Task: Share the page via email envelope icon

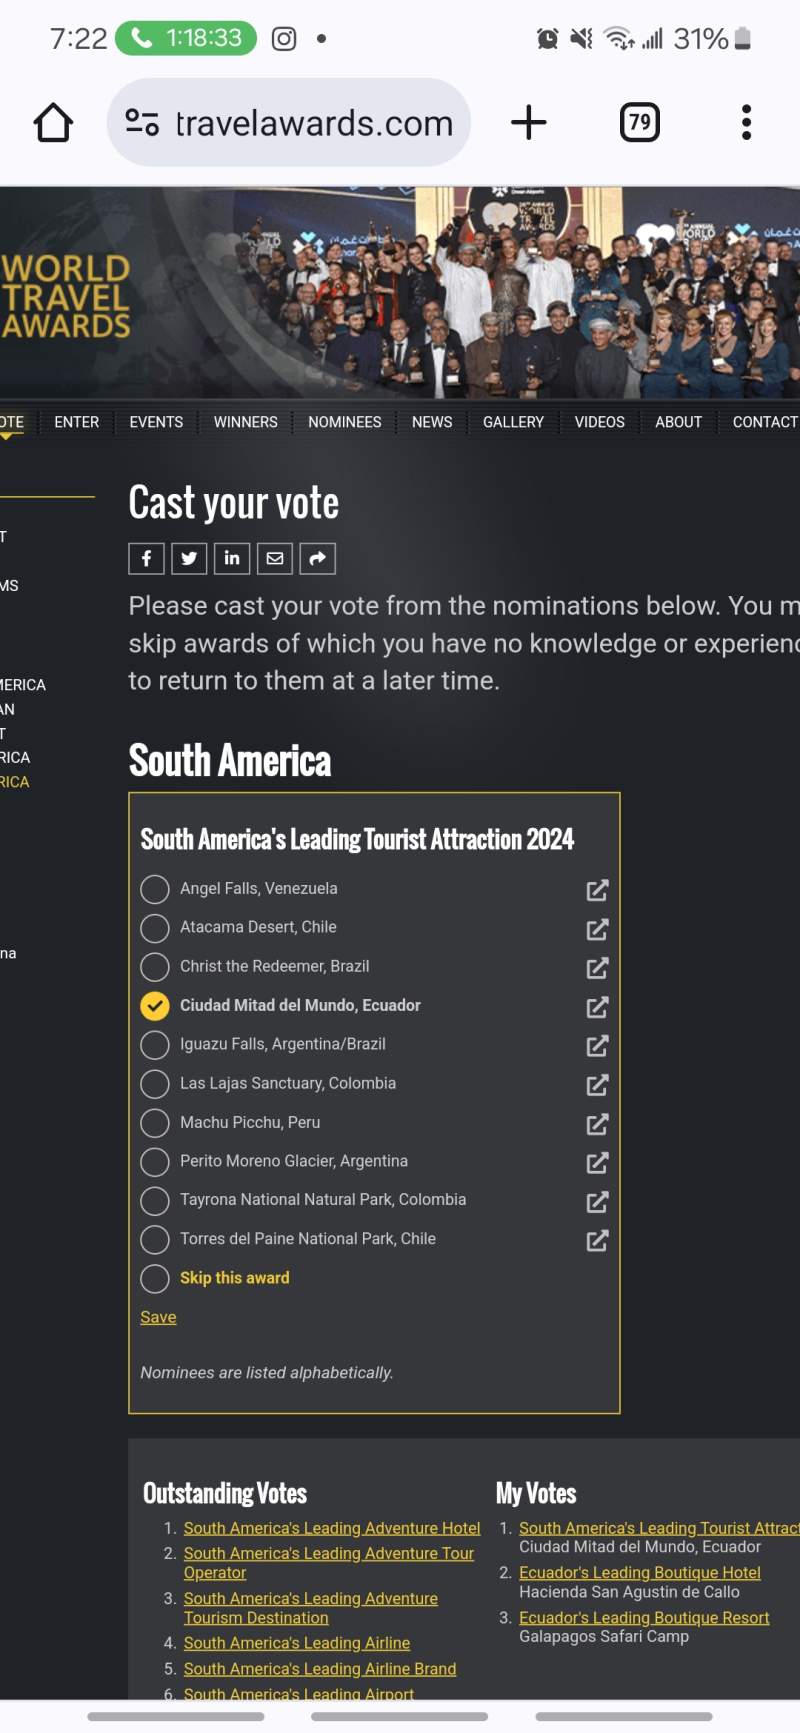Action: (x=275, y=558)
